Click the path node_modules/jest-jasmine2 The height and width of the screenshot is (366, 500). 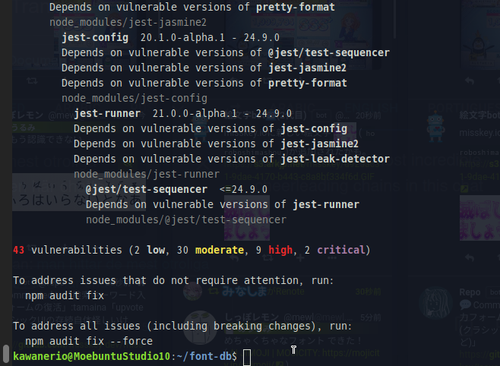coord(128,22)
